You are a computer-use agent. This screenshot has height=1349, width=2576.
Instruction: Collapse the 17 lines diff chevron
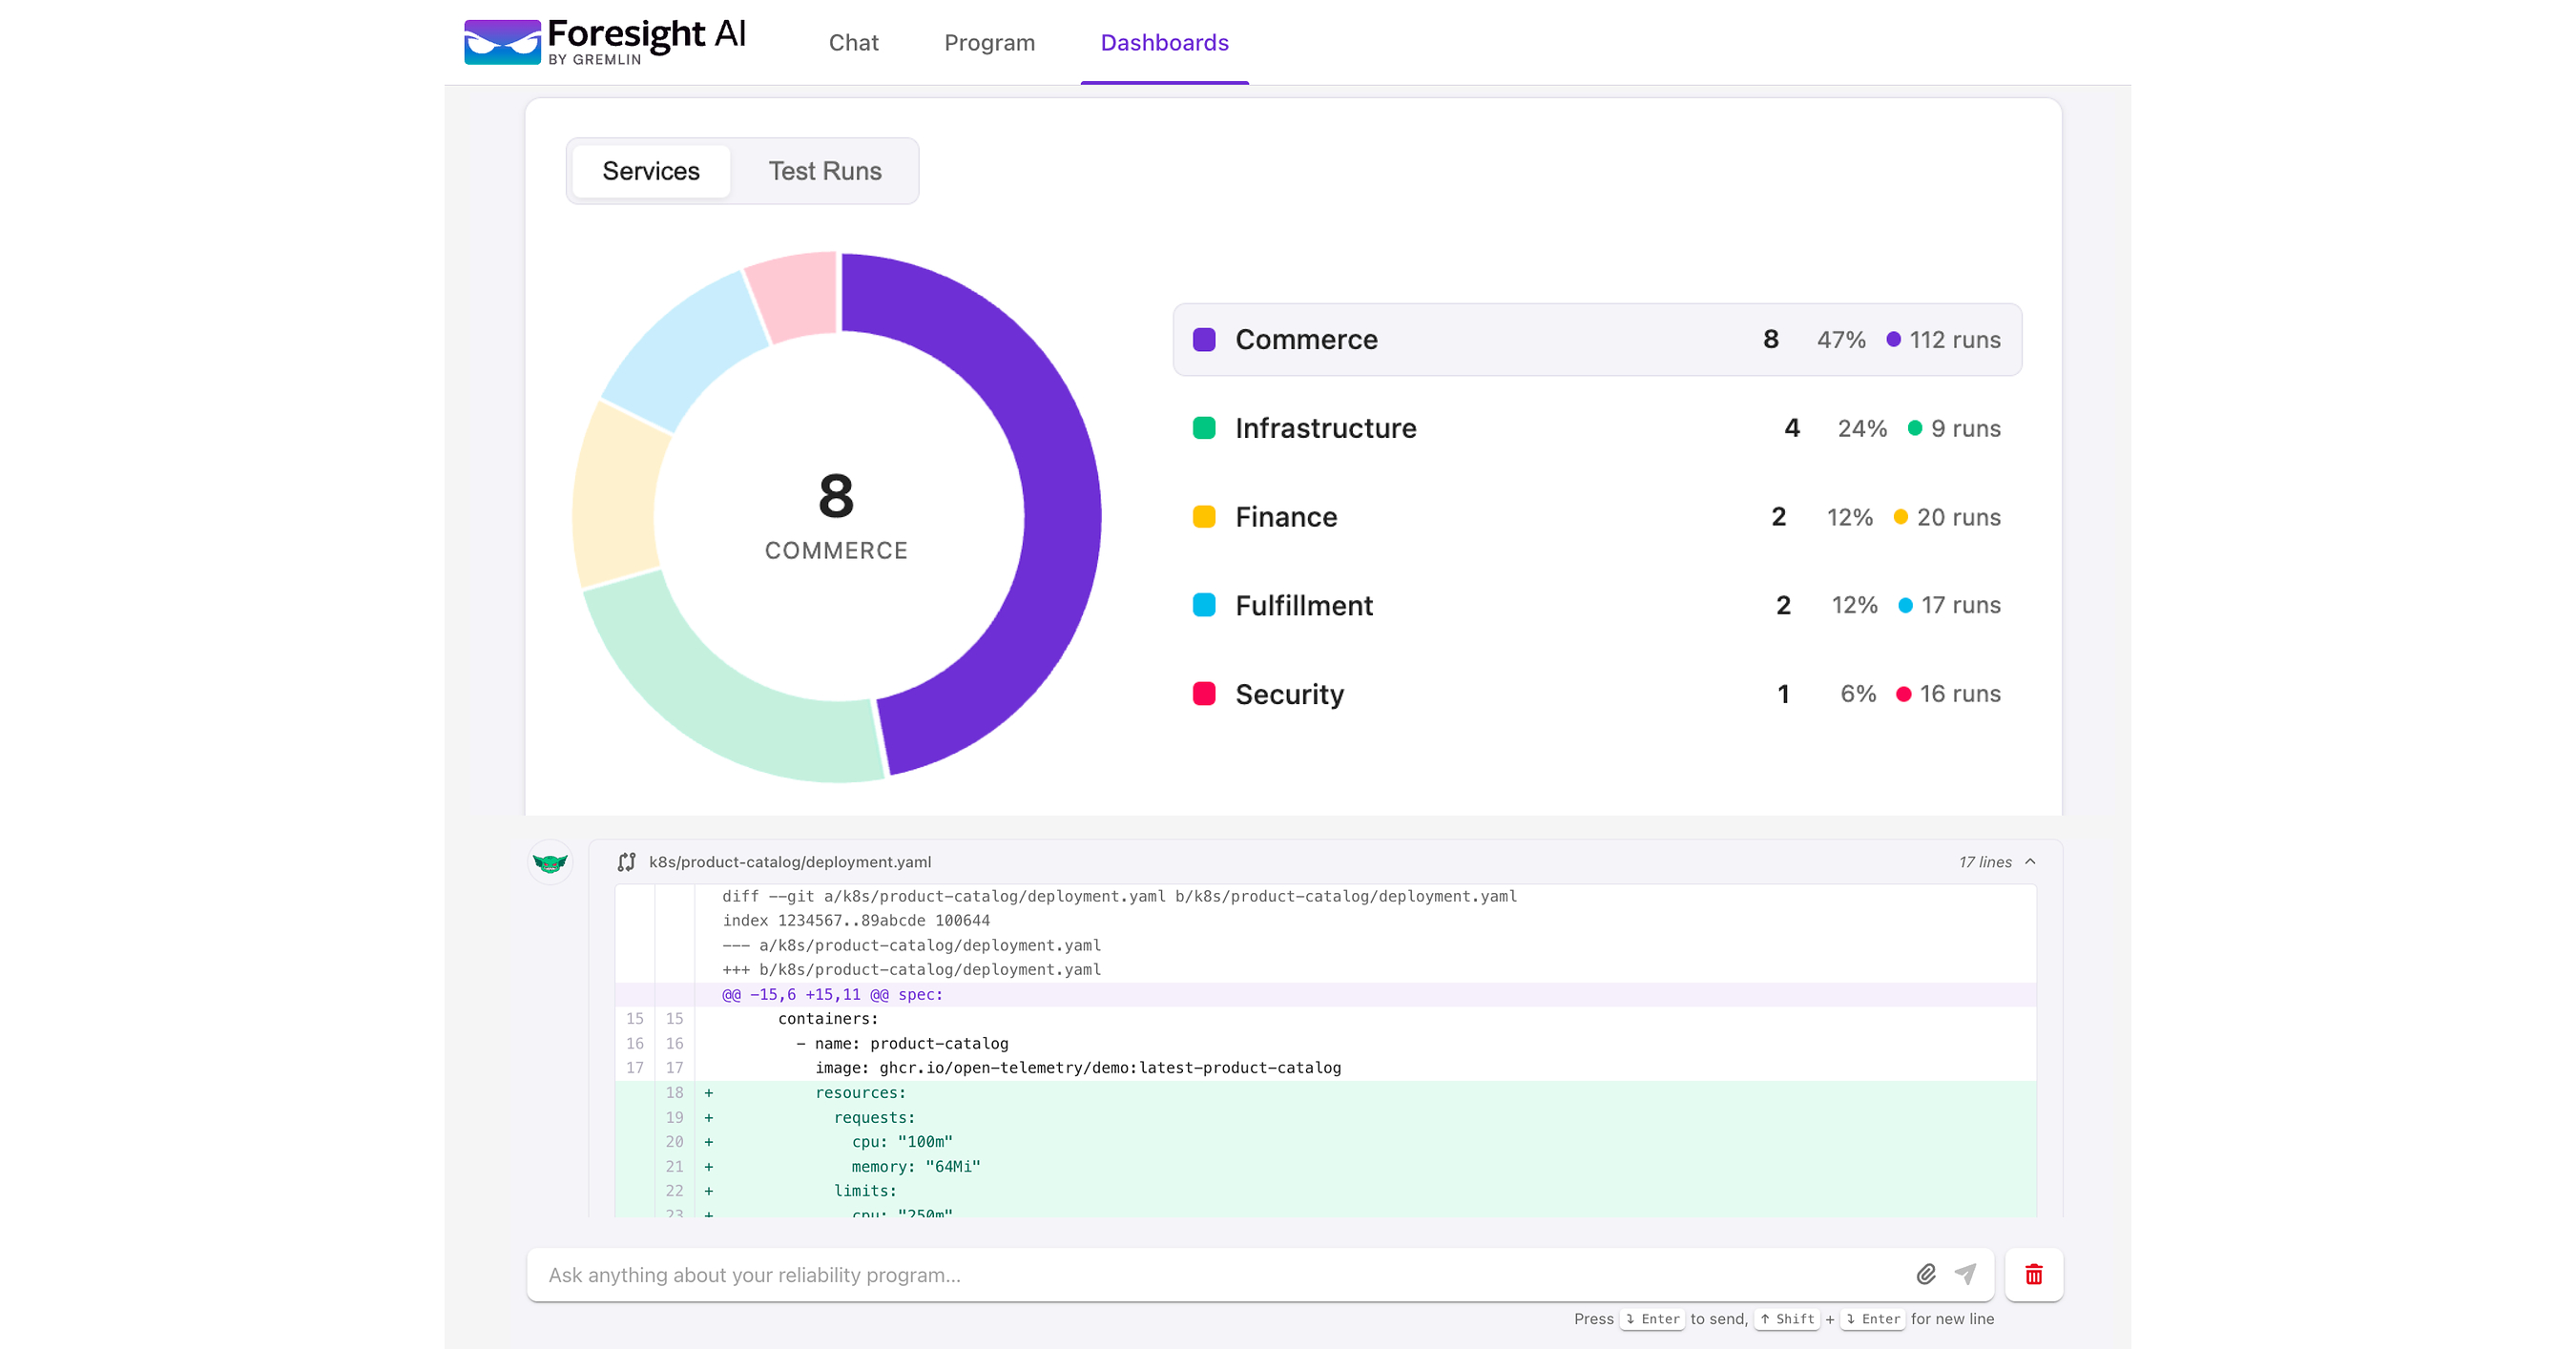[2030, 862]
